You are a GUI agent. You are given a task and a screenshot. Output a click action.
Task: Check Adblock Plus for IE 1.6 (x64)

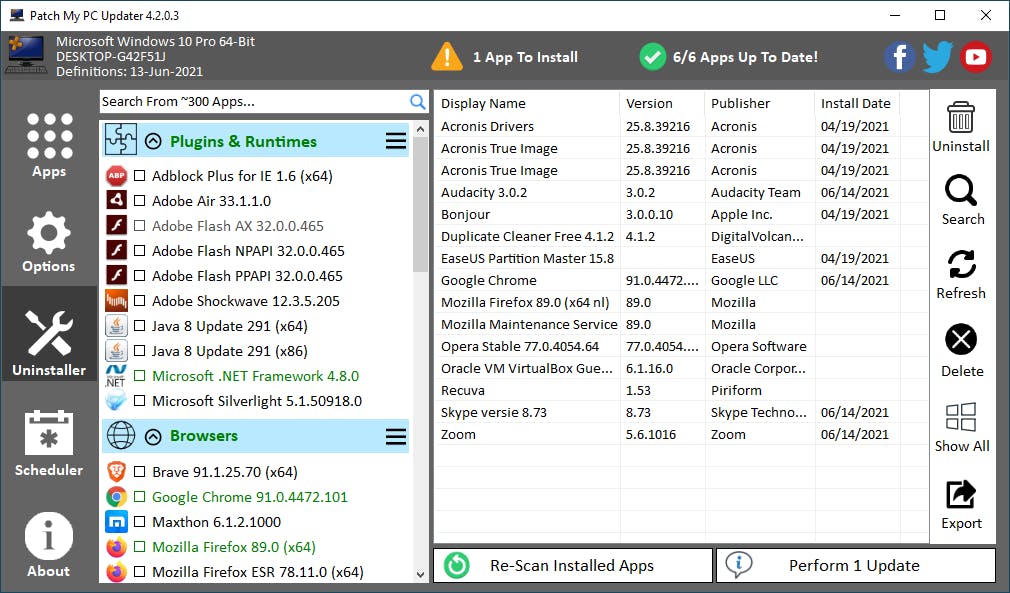(x=139, y=176)
